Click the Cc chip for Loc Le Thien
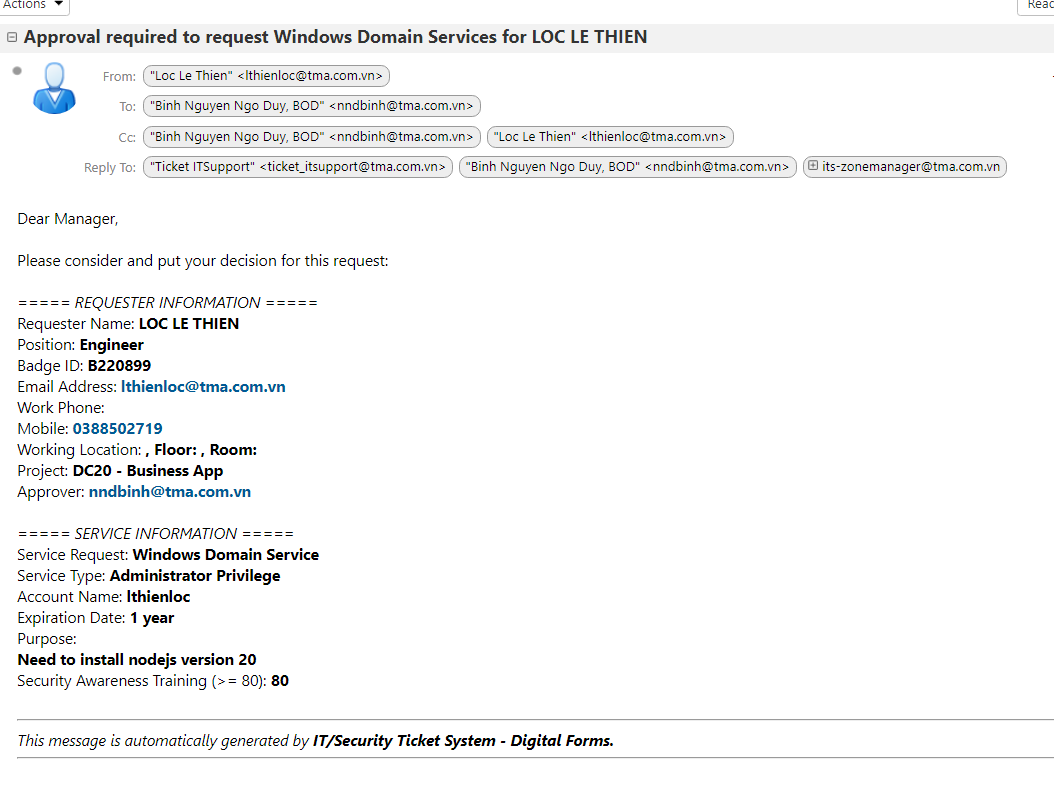This screenshot has height=796, width=1054. pyautogui.click(x=610, y=136)
